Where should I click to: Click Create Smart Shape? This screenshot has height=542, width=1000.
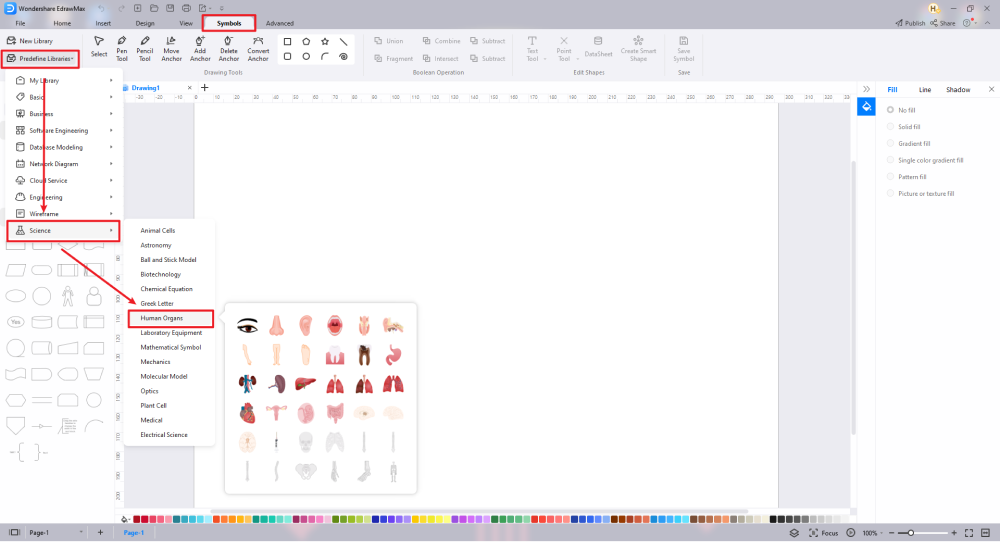click(638, 48)
